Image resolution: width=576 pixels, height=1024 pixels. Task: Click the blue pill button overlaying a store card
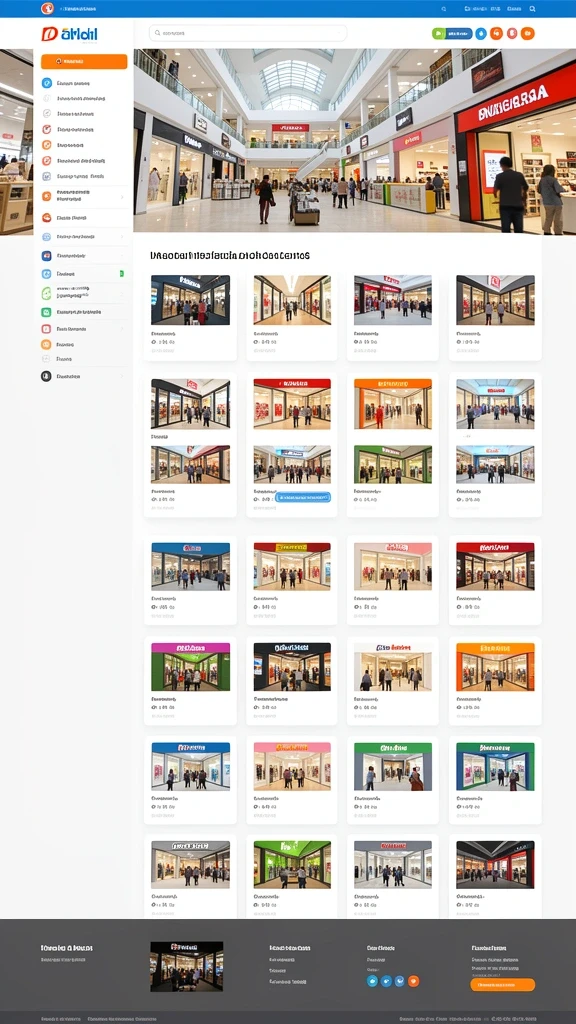click(x=304, y=497)
